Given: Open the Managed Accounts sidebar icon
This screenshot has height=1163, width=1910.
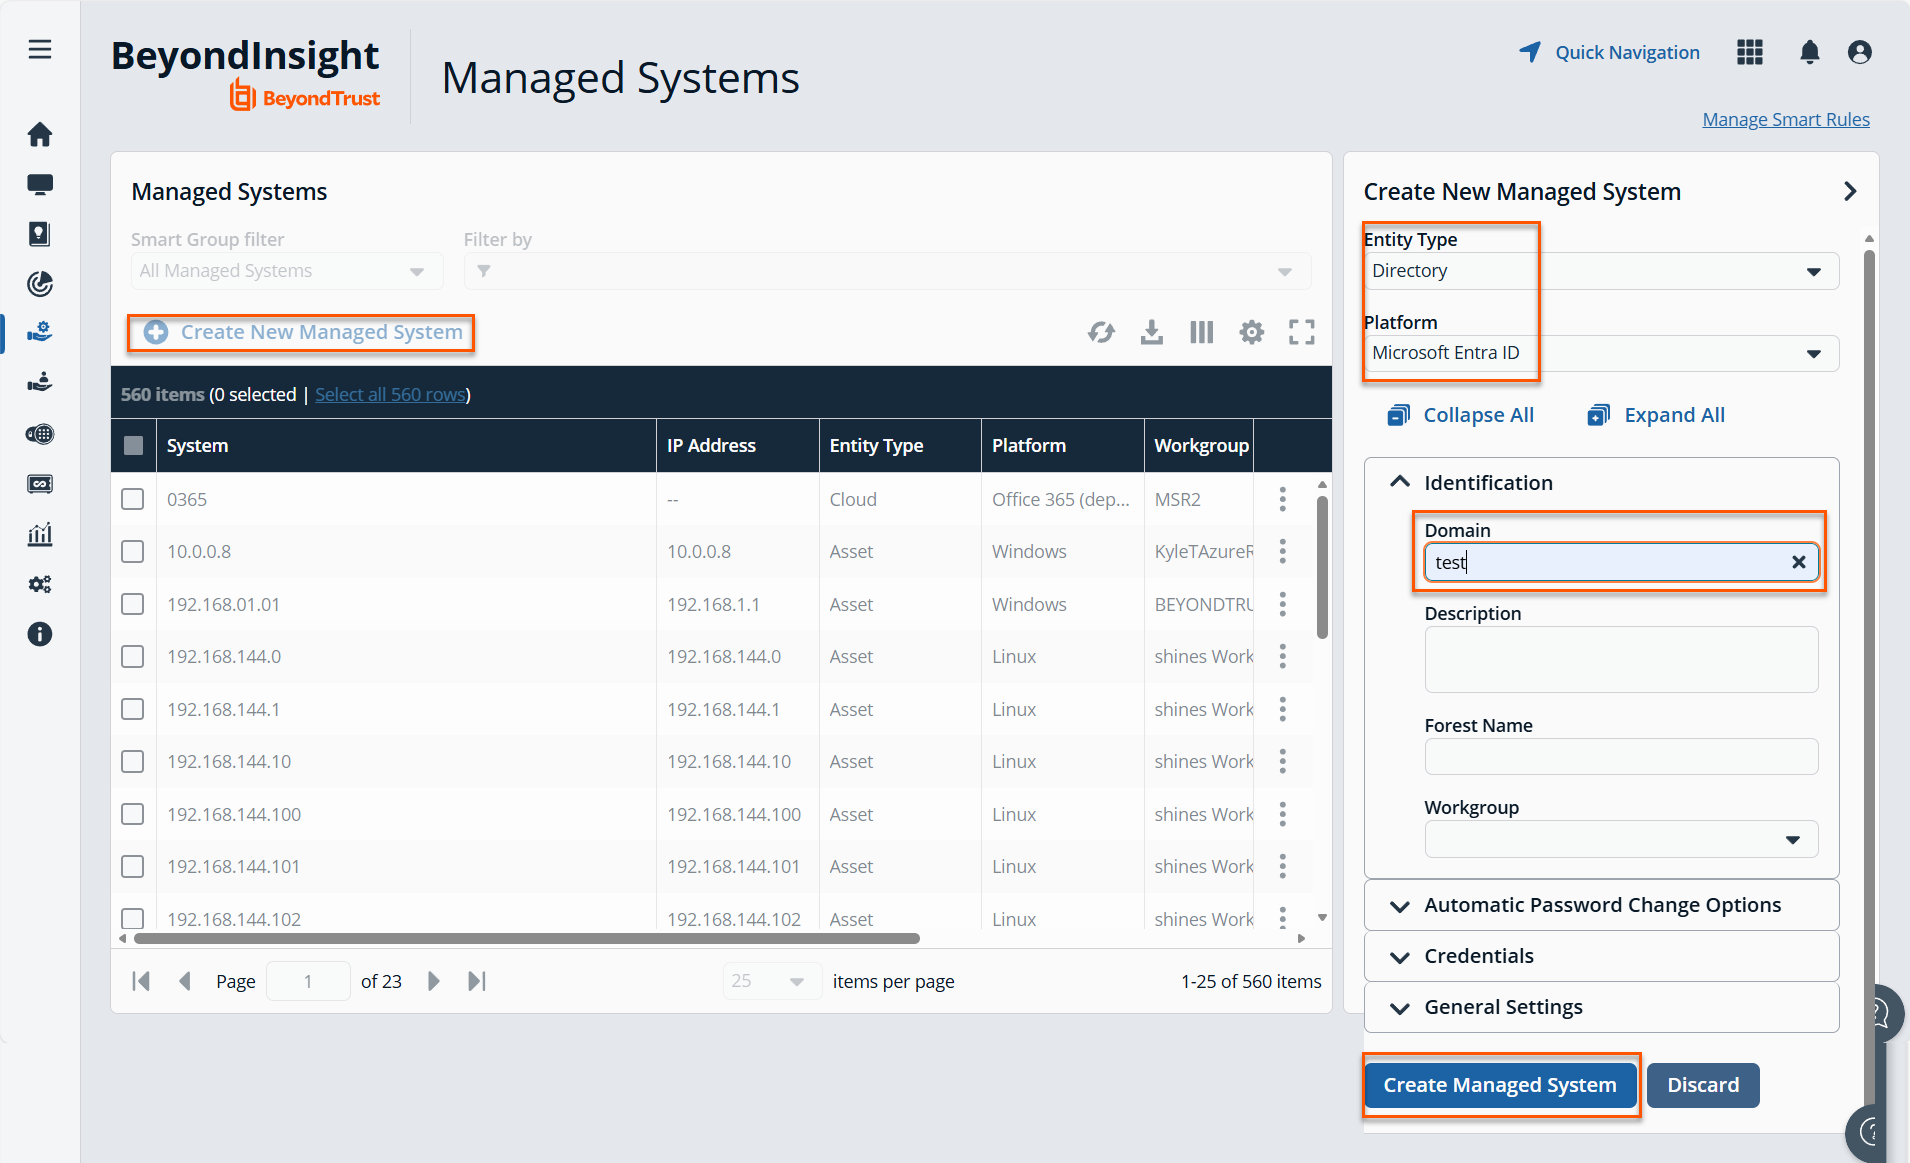Looking at the screenshot, I should click(x=40, y=382).
